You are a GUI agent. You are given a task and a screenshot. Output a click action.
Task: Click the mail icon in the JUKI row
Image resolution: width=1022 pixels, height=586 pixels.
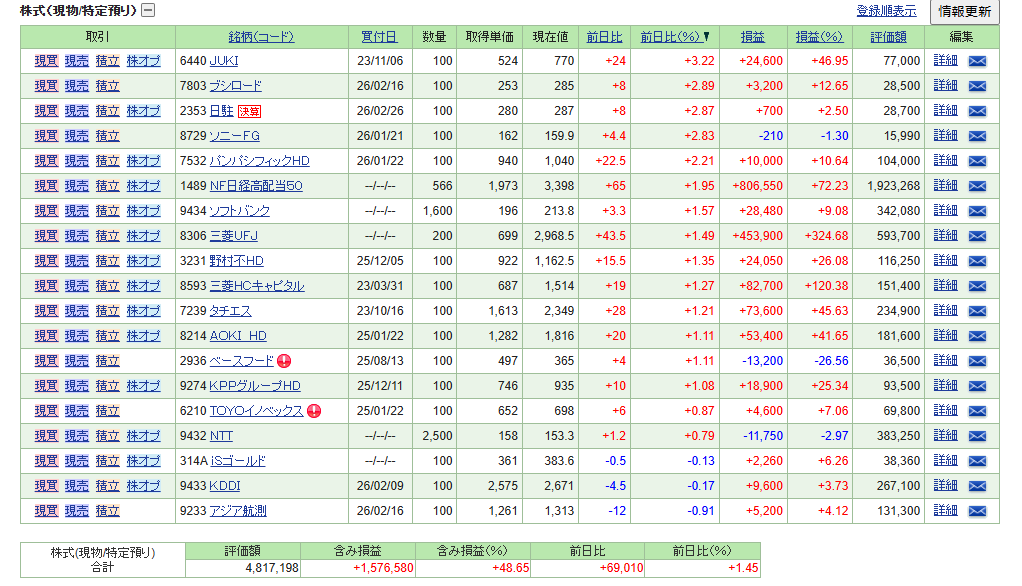[x=977, y=61]
